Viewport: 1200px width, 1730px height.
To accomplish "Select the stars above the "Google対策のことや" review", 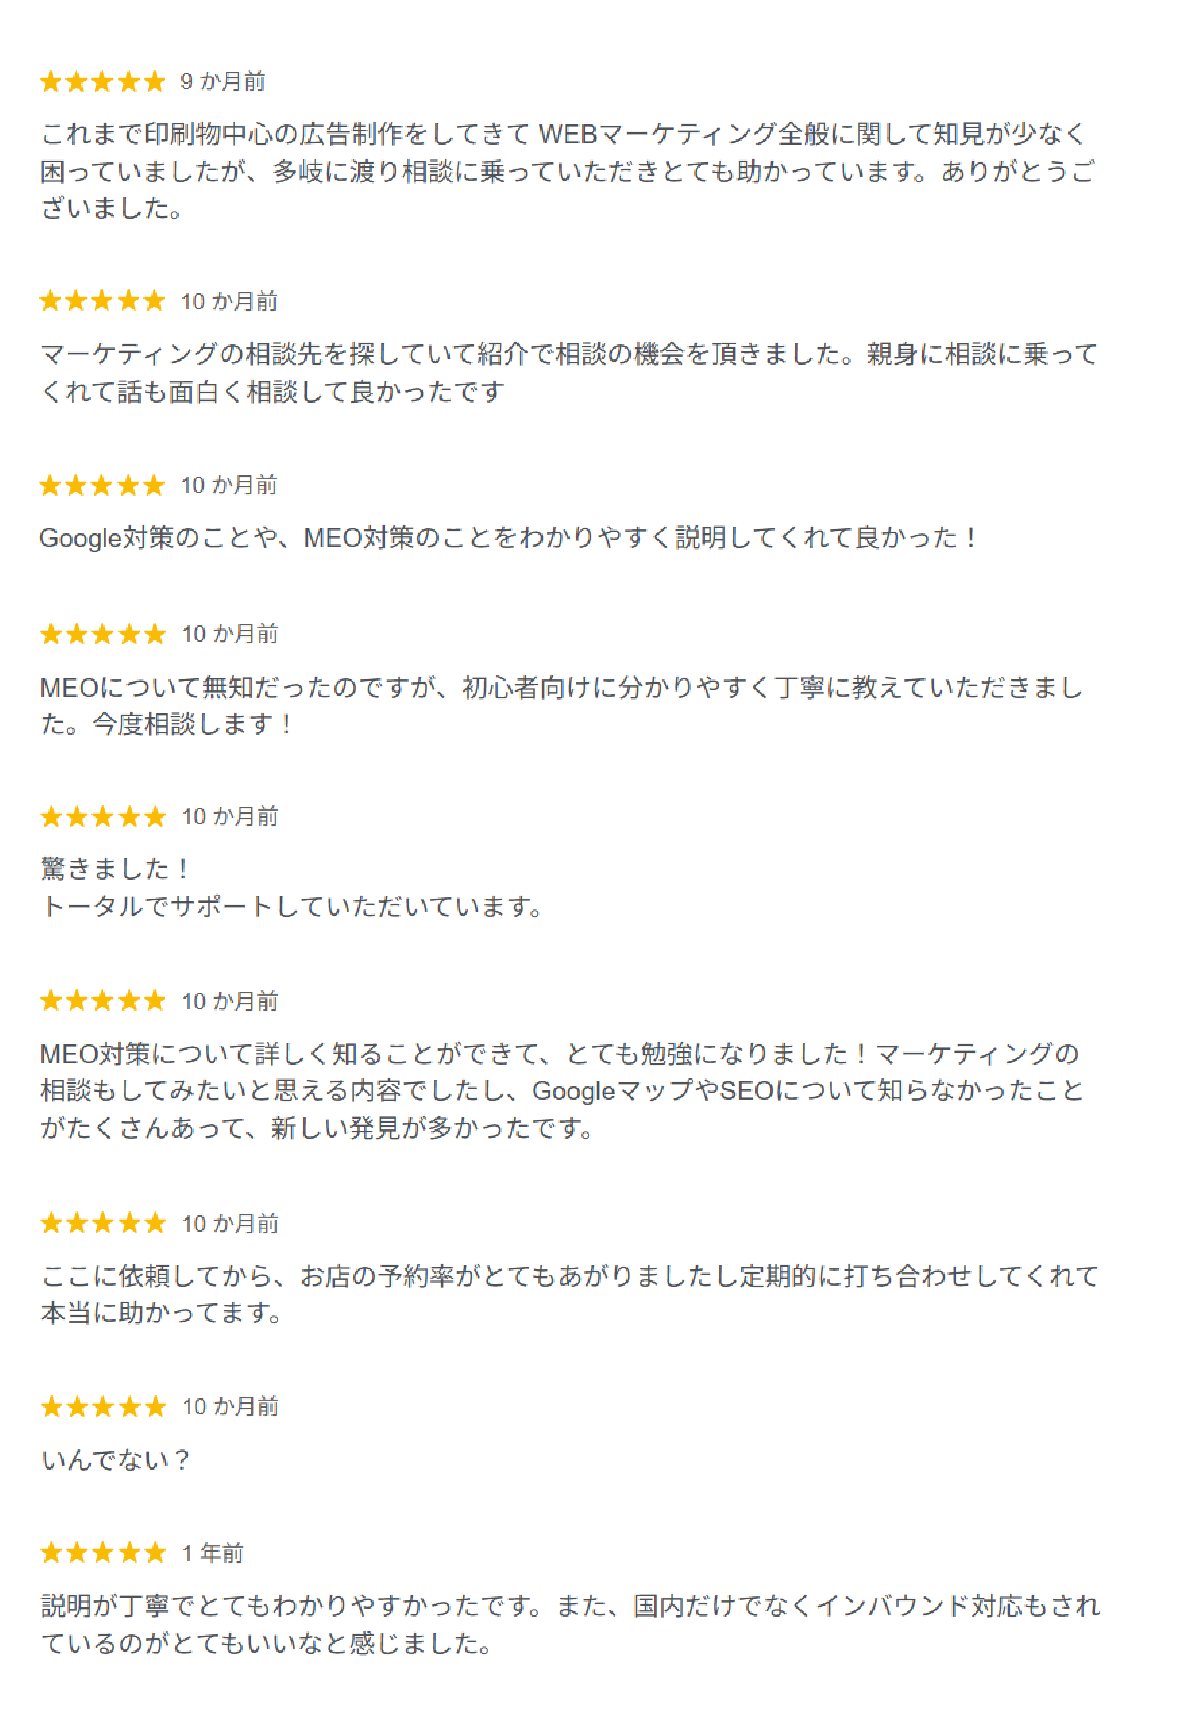I will (x=102, y=486).
